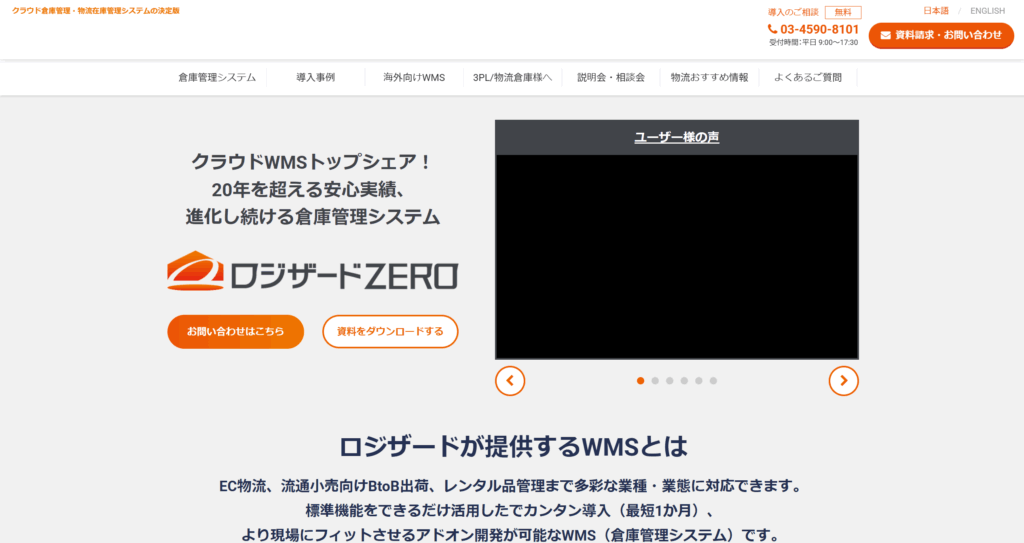Screen dimensions: 1024x543
Task: Click the ロジザードZERO logo
Action: click(312, 271)
